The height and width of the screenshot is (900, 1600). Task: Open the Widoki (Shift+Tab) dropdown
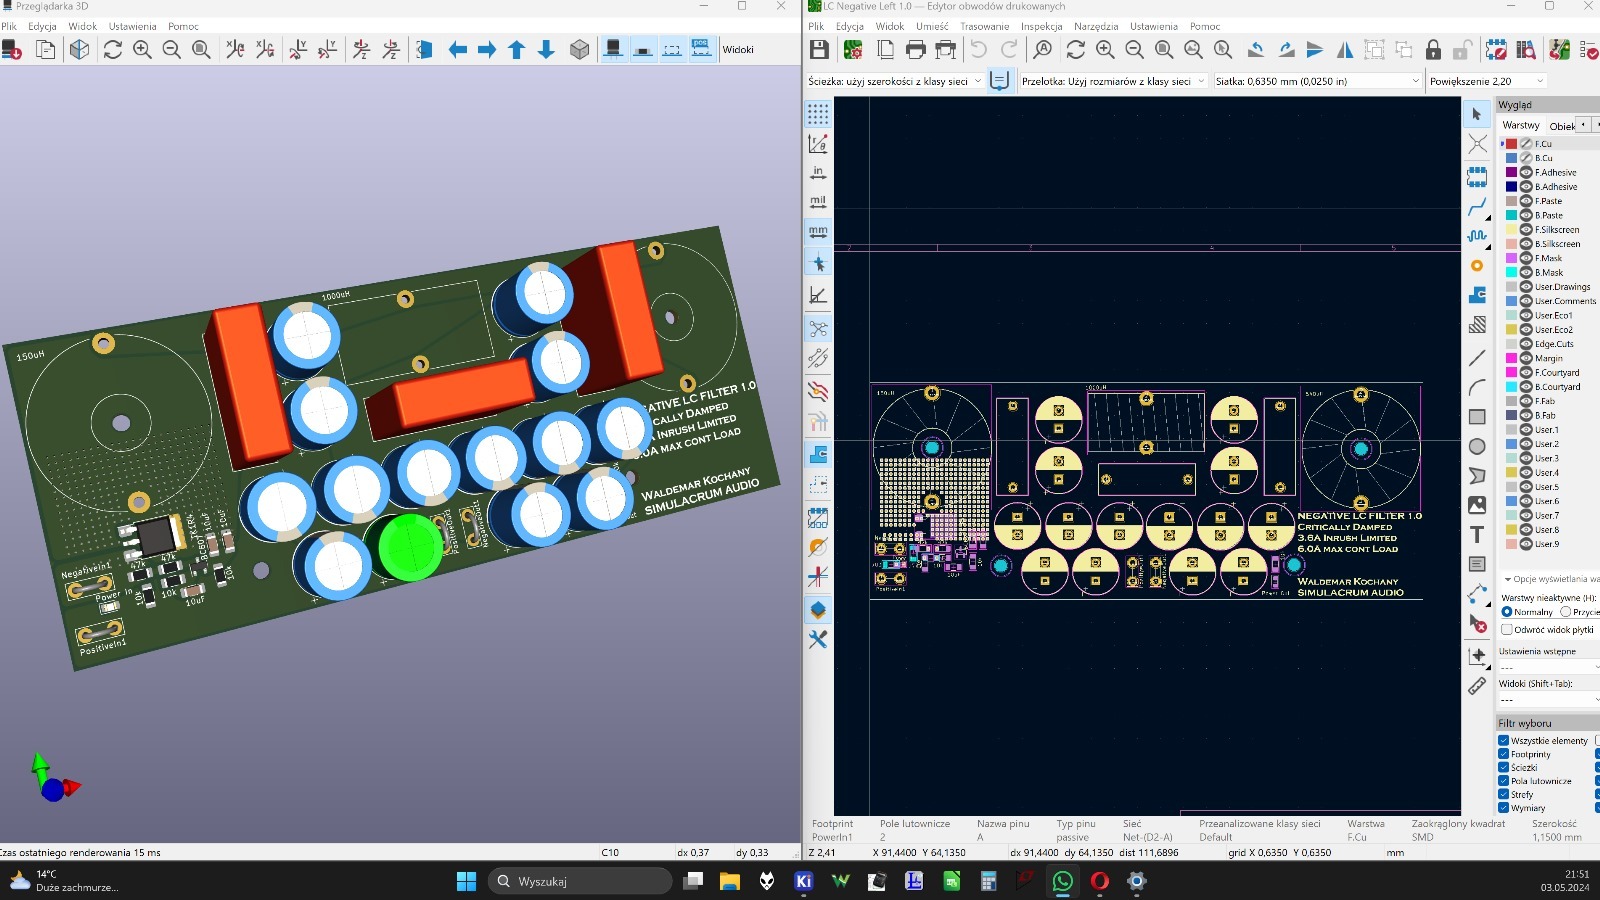coord(1549,700)
